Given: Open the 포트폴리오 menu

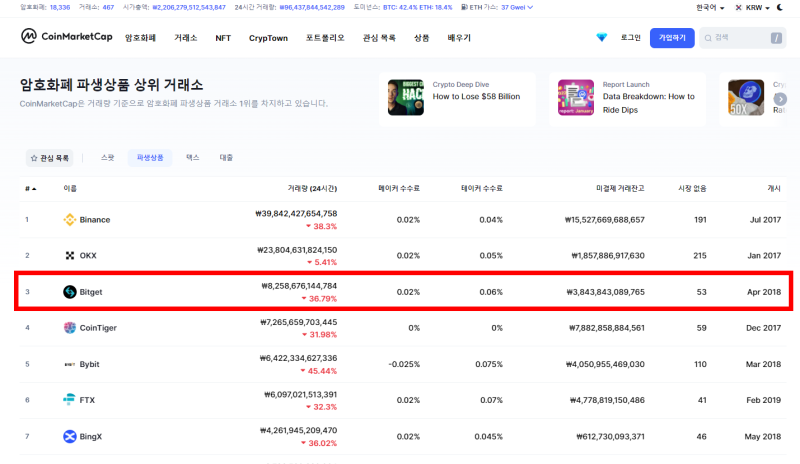Looking at the screenshot, I should [325, 38].
